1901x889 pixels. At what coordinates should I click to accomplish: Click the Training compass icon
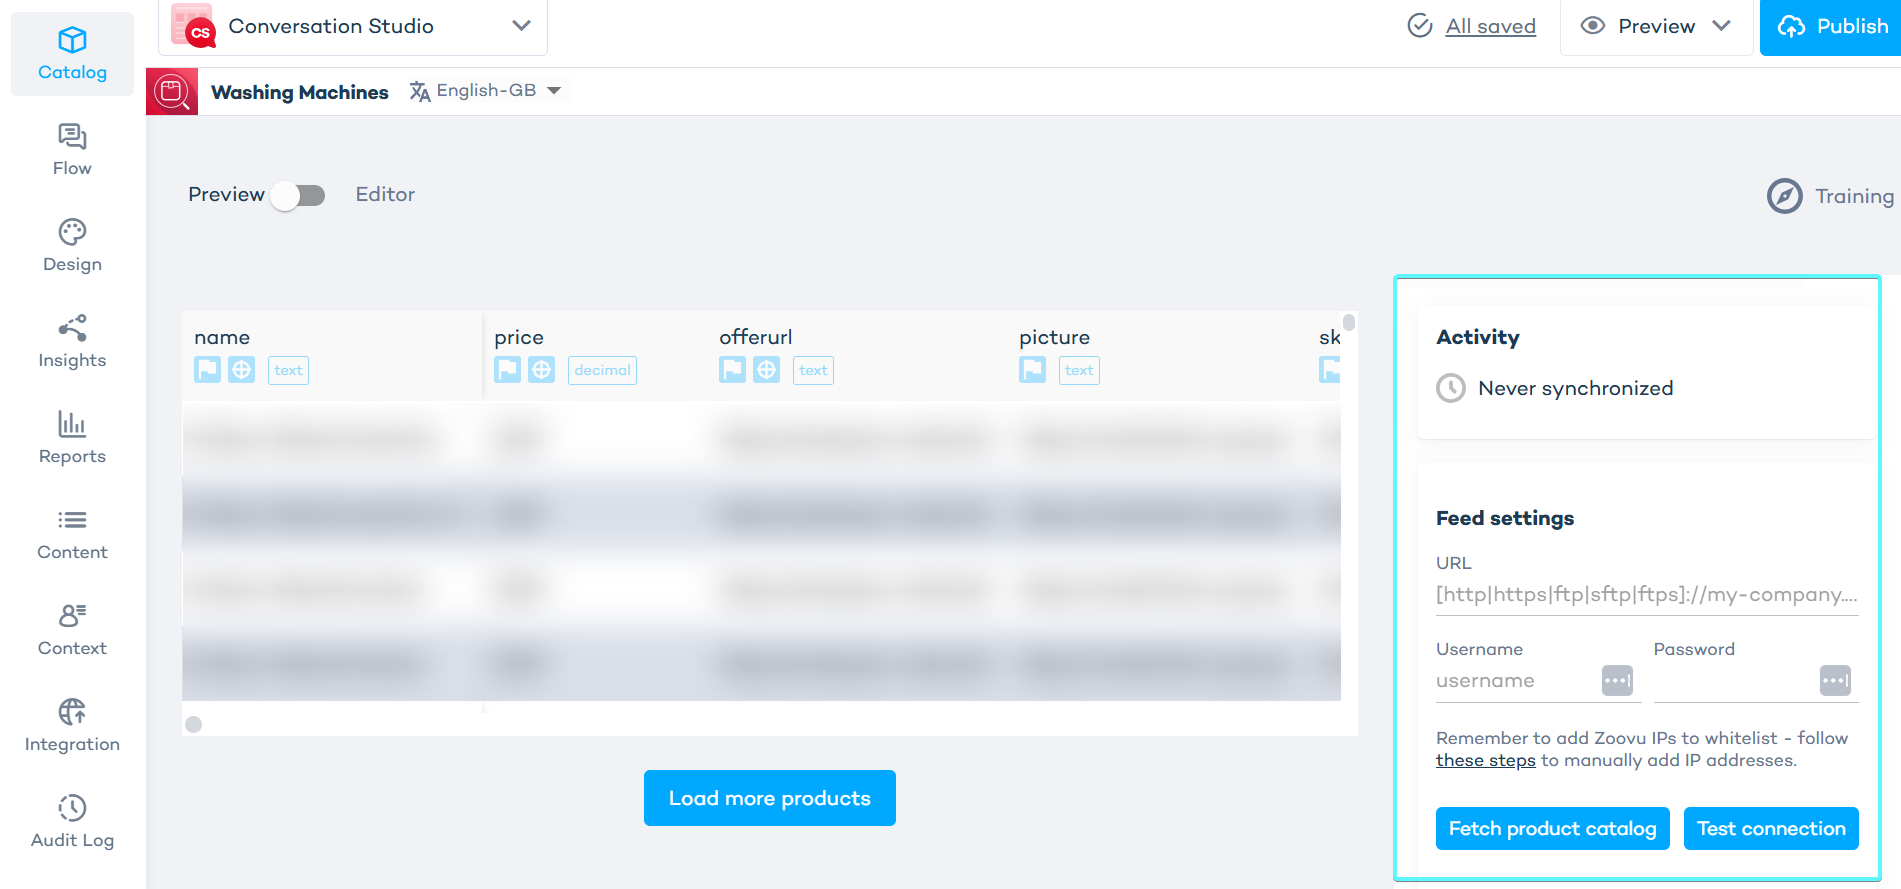coord(1784,196)
